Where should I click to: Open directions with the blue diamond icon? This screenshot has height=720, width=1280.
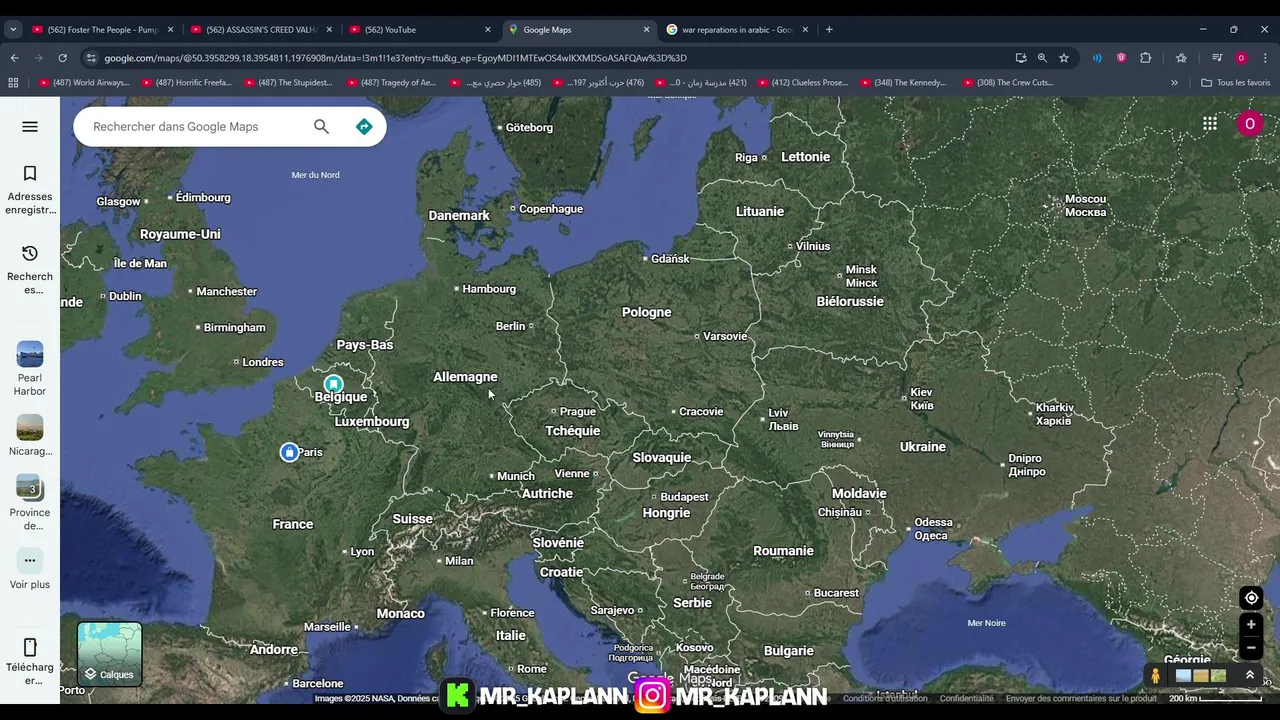click(x=364, y=126)
